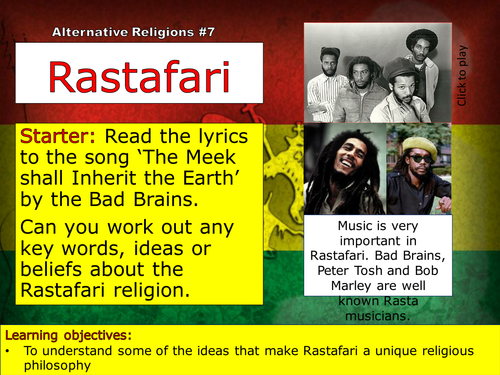Click the 'key words, ideas or' line

(115, 249)
